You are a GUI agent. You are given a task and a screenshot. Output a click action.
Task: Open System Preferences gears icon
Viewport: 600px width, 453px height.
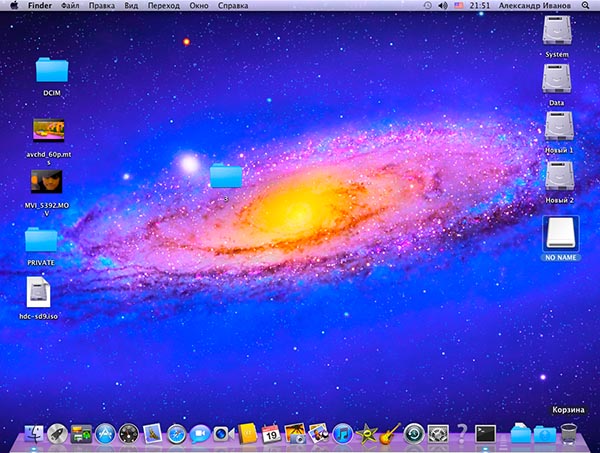[438, 434]
